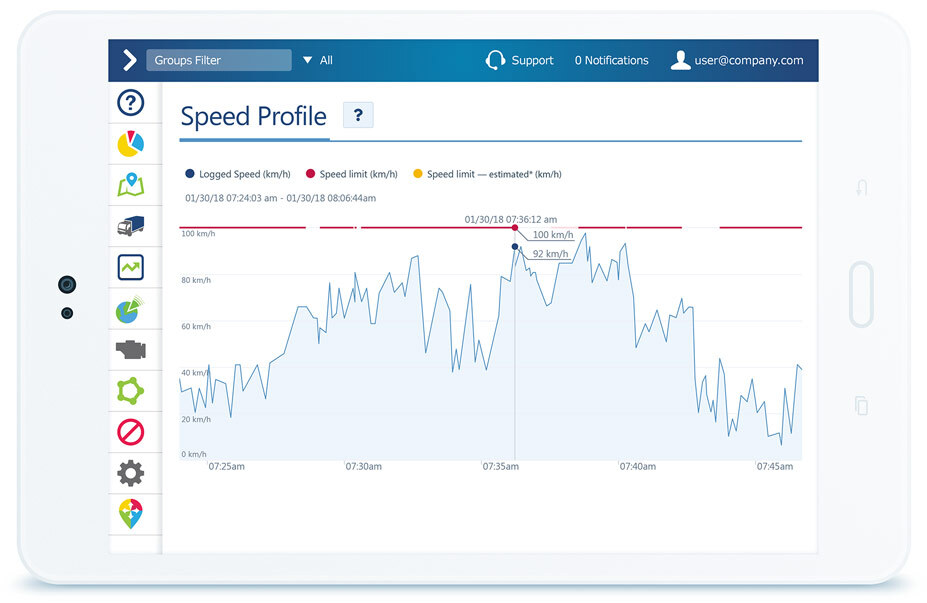Open the colorful POI map markers icon

pos(130,514)
